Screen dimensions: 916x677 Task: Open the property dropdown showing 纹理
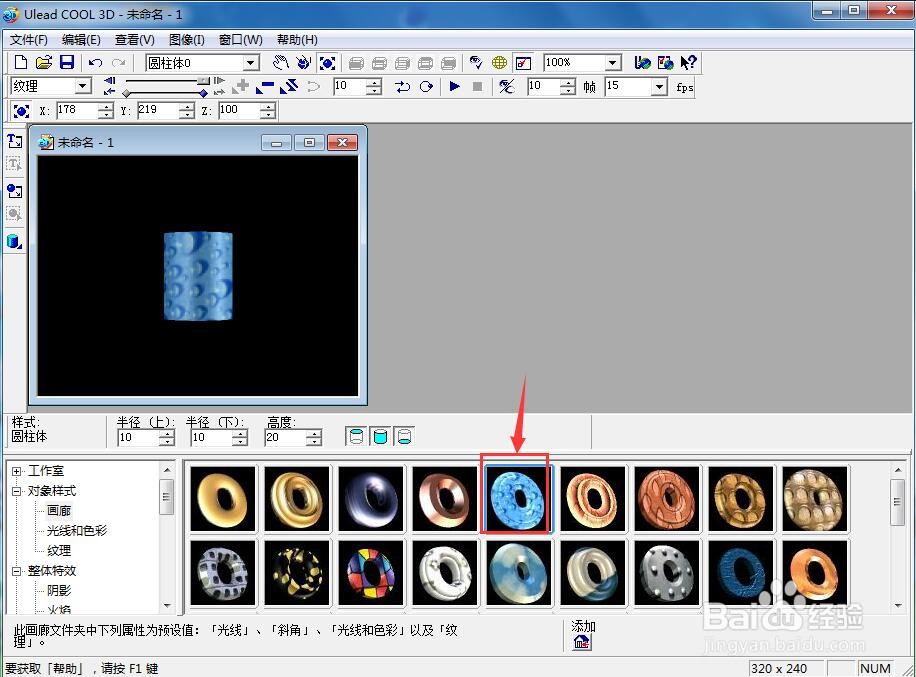(x=83, y=86)
